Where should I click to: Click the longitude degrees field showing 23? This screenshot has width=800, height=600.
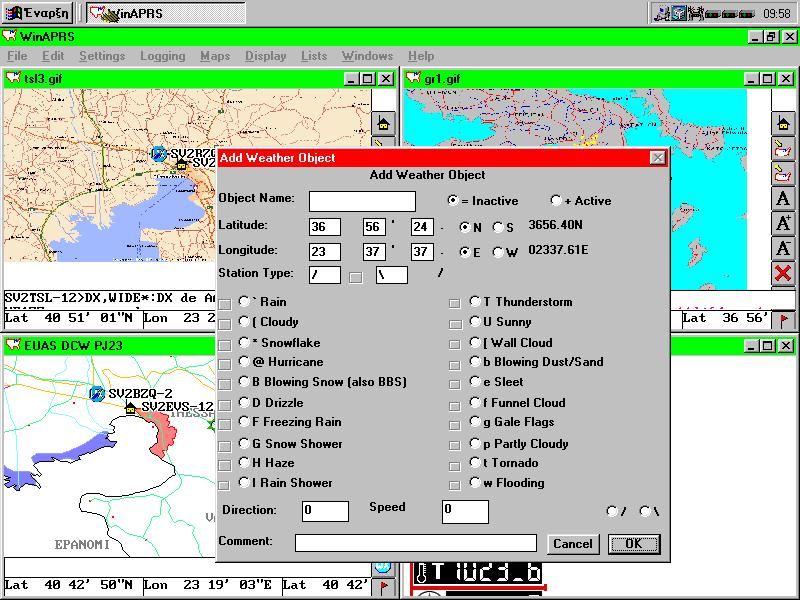pos(325,252)
